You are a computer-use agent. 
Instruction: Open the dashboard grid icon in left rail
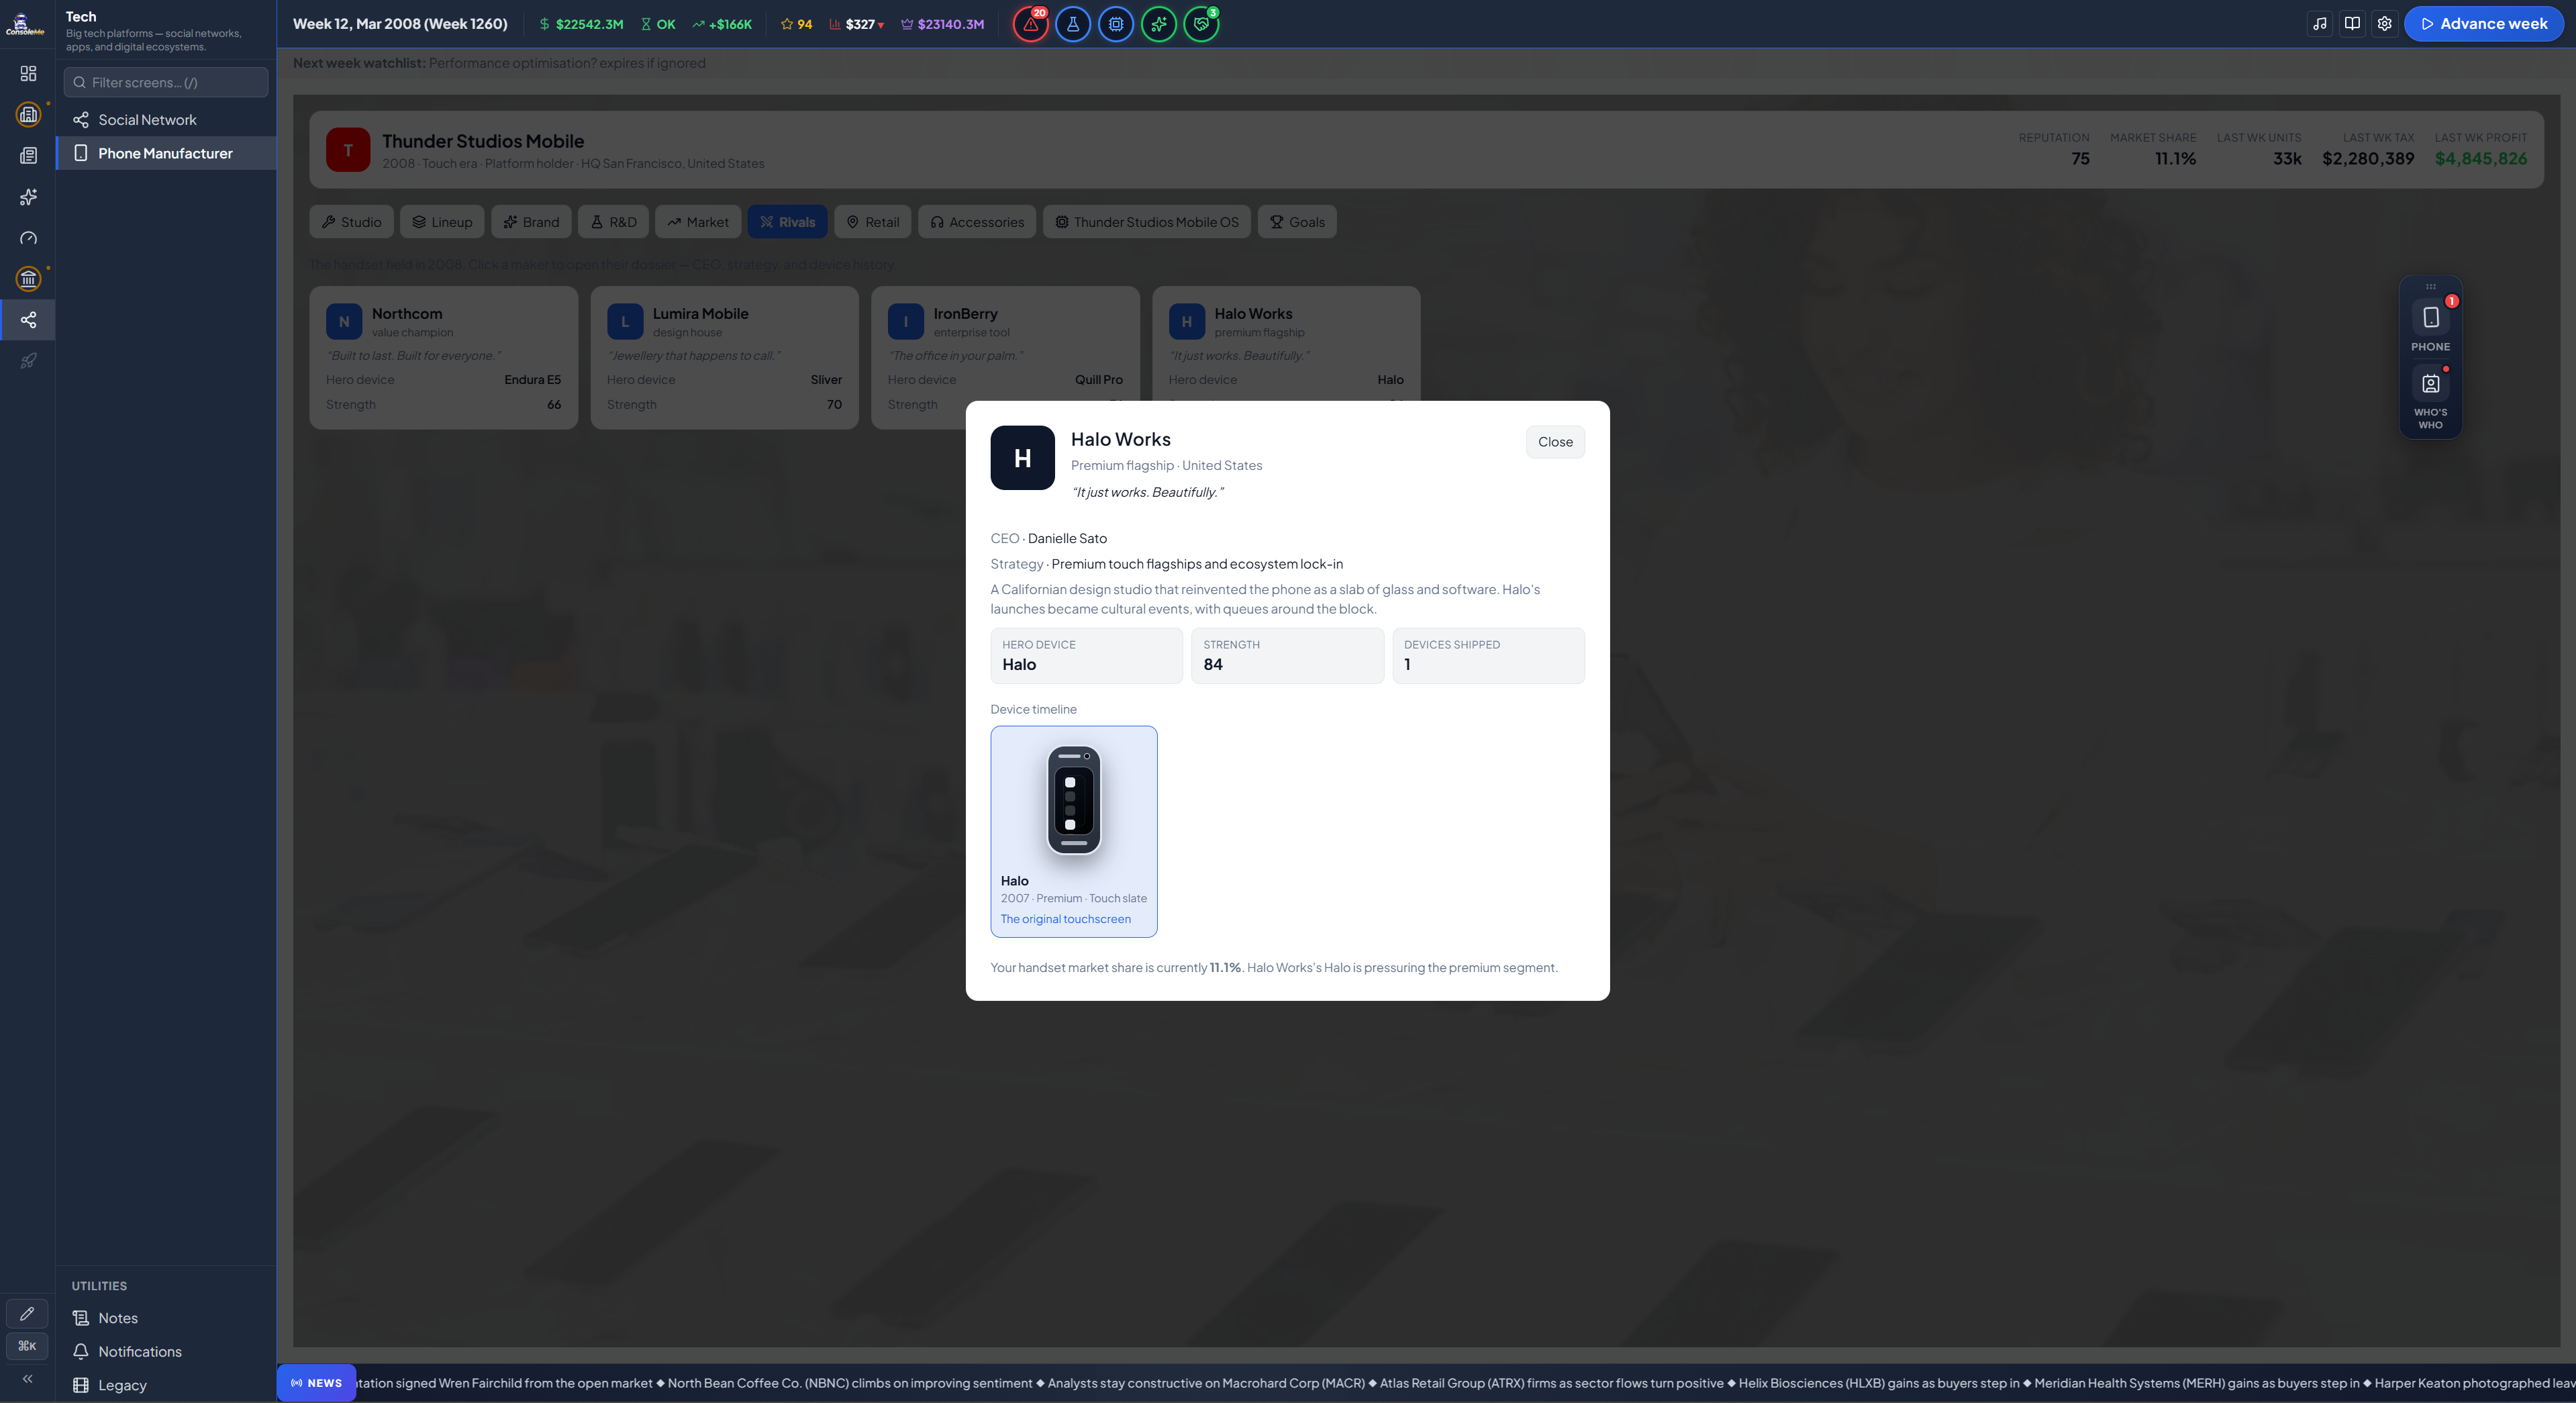point(28,73)
